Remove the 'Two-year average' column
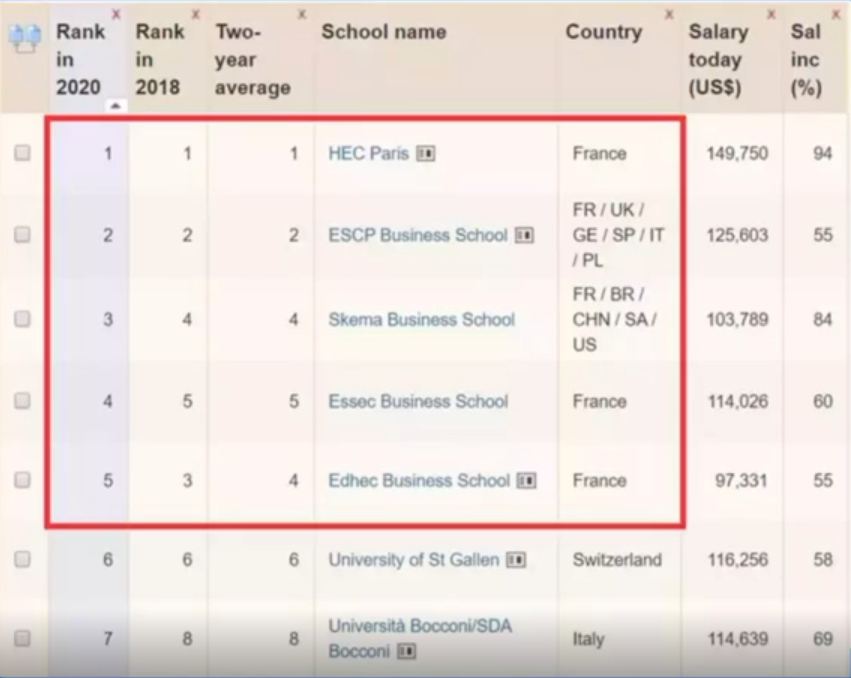The height and width of the screenshot is (678, 851). click(301, 14)
